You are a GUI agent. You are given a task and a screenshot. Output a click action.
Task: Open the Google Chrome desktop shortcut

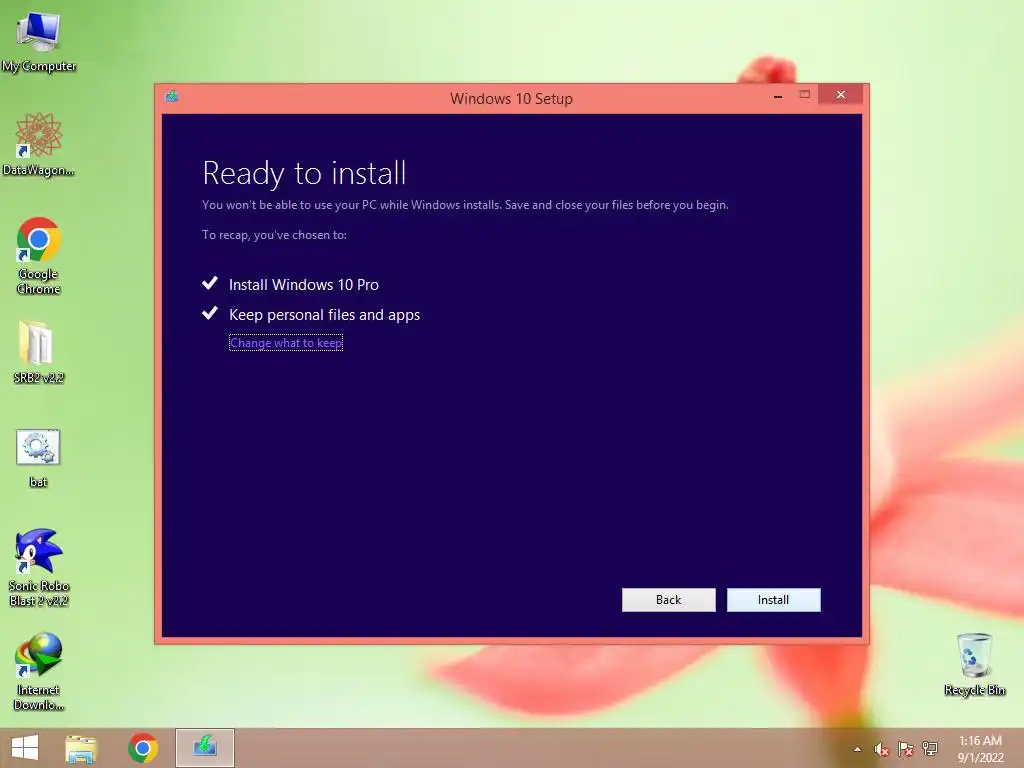39,255
